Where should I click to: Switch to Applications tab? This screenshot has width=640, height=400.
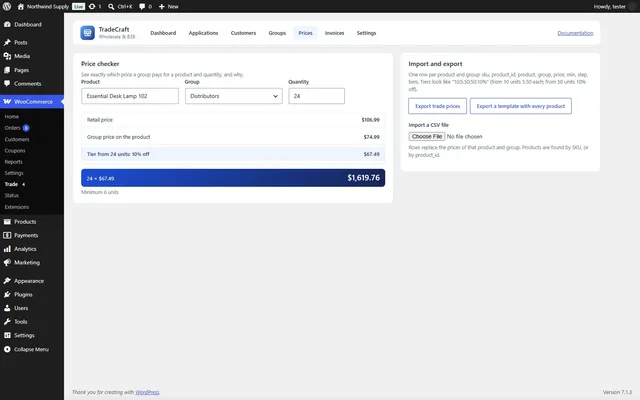(x=203, y=33)
